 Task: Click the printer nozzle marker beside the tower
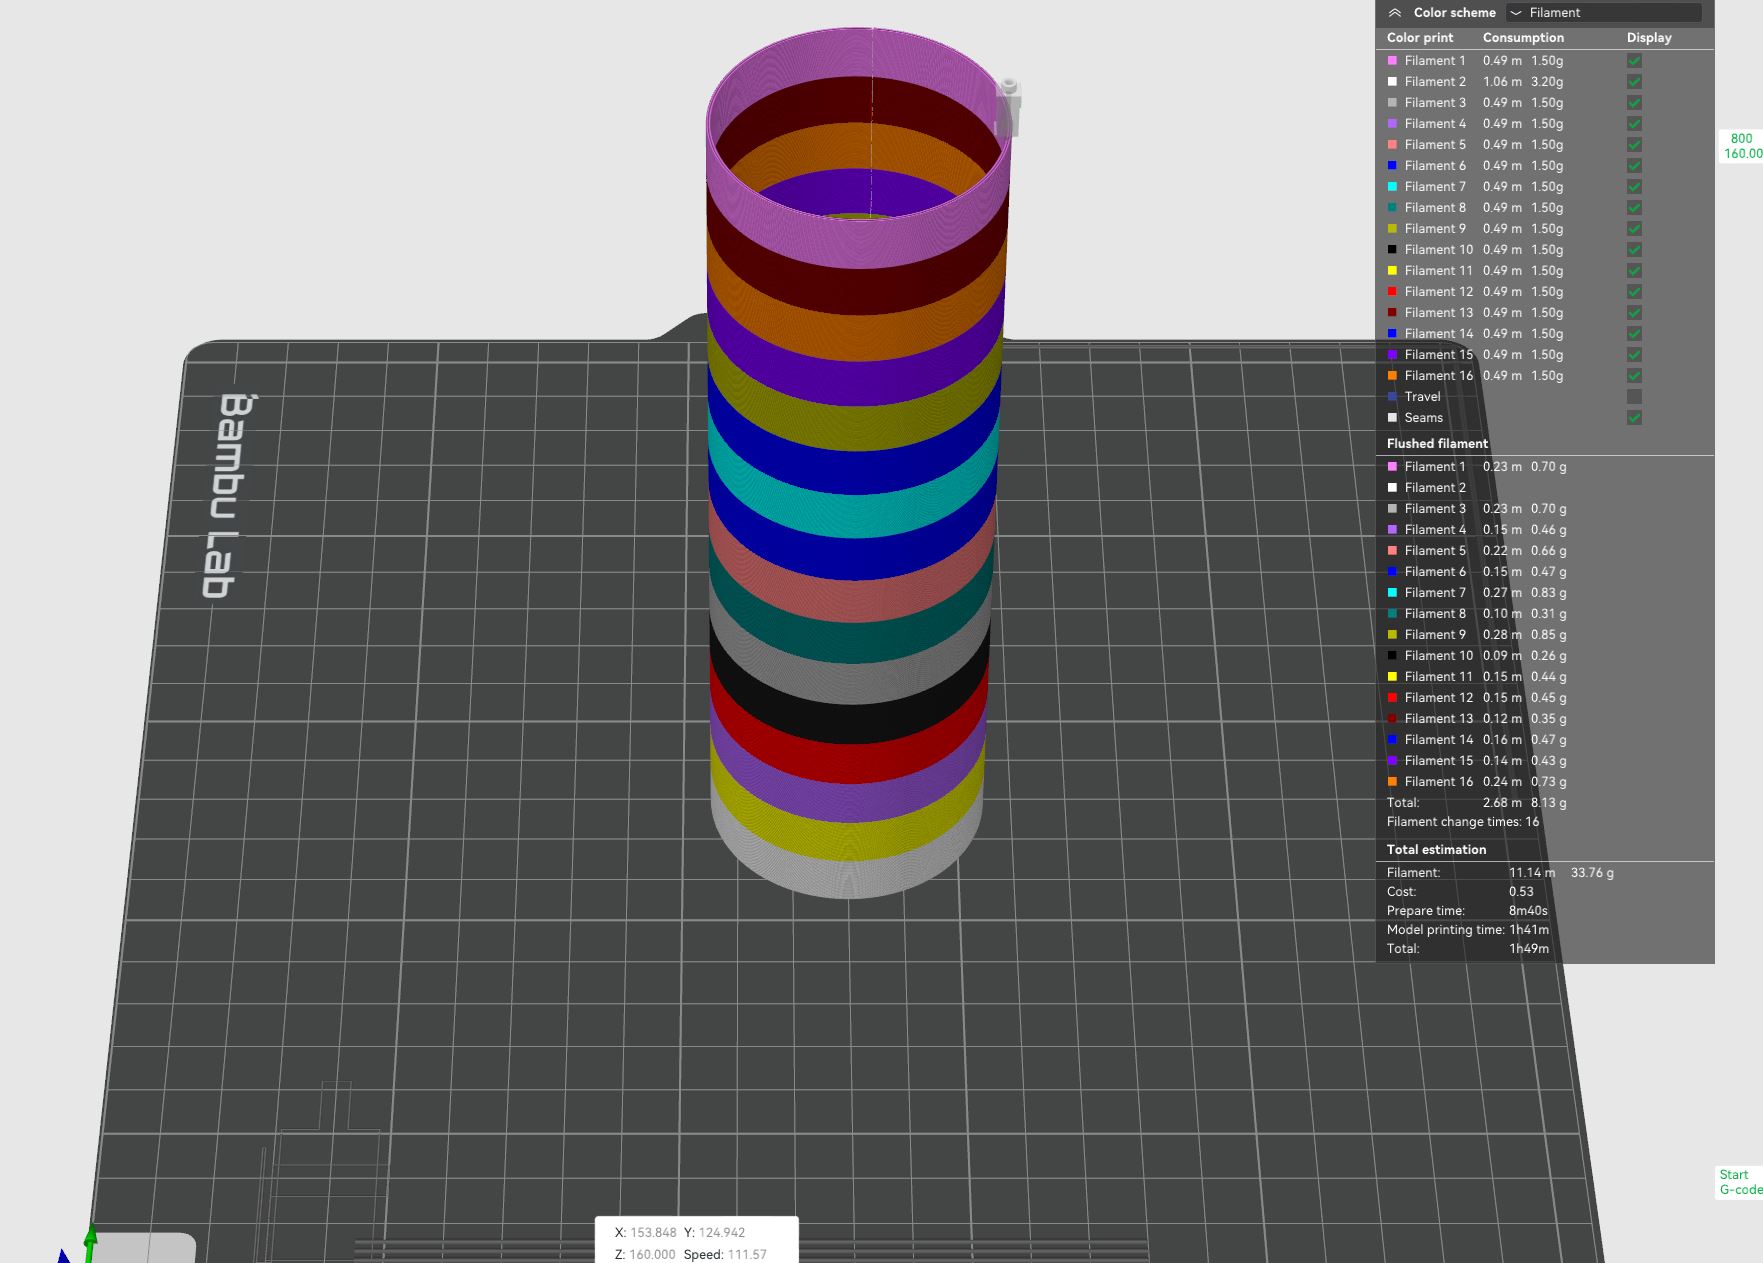click(x=1008, y=108)
